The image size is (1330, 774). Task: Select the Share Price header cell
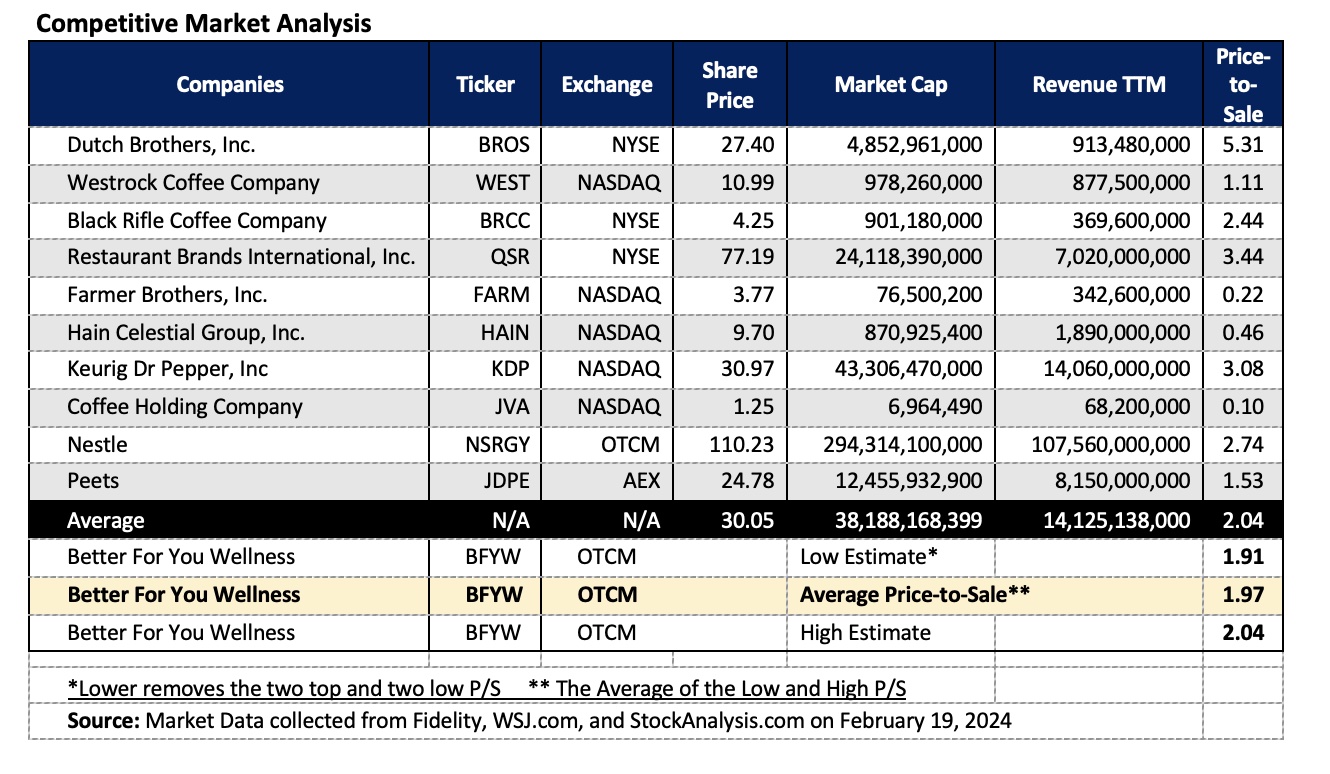(729, 84)
